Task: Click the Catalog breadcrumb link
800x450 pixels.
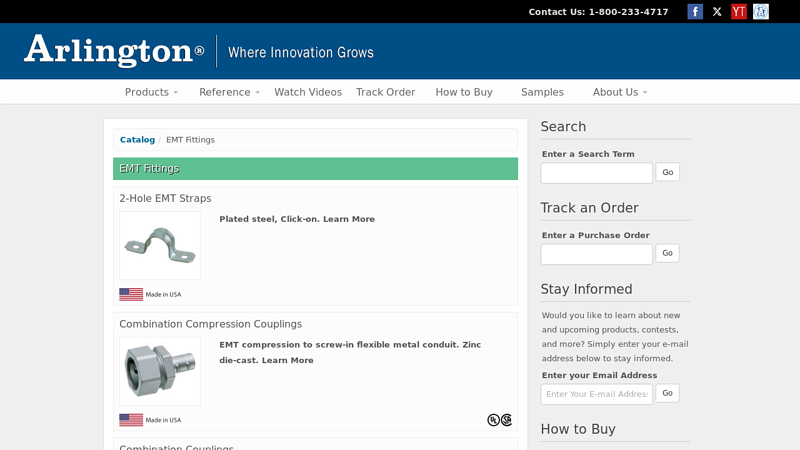Action: (137, 140)
